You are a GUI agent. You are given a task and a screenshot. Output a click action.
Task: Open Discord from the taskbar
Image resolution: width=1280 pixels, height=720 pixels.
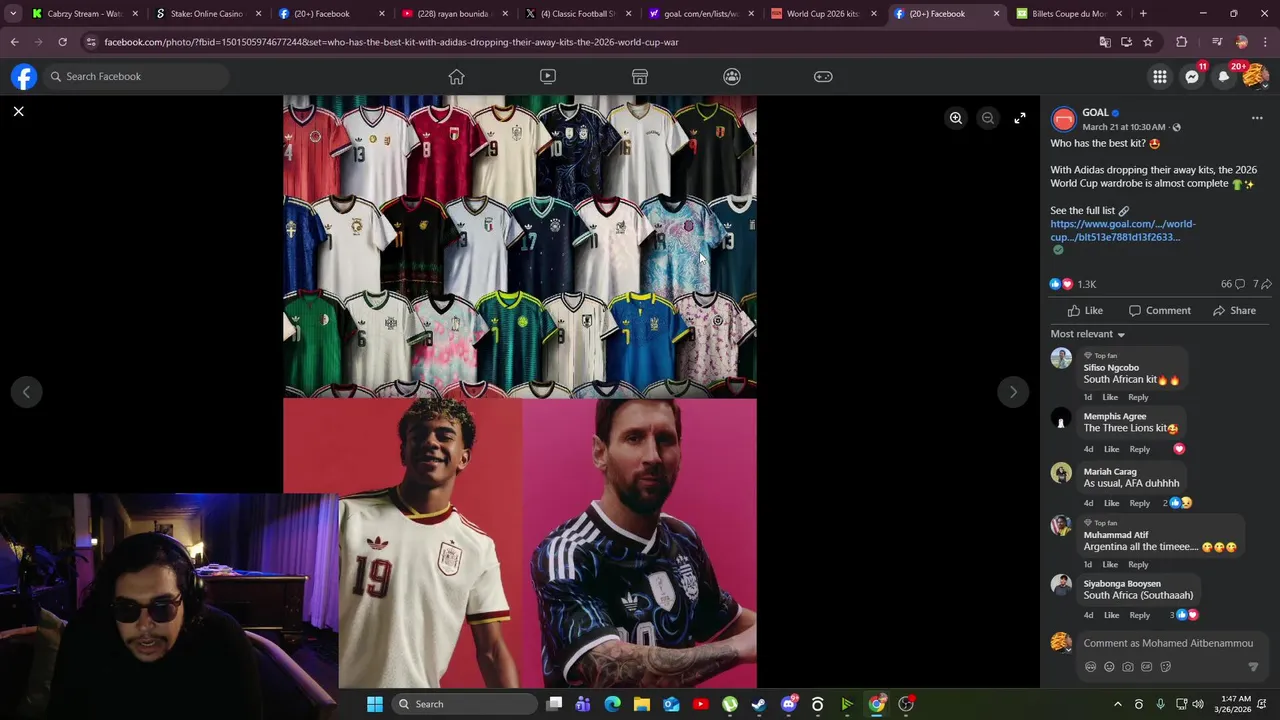coord(788,704)
